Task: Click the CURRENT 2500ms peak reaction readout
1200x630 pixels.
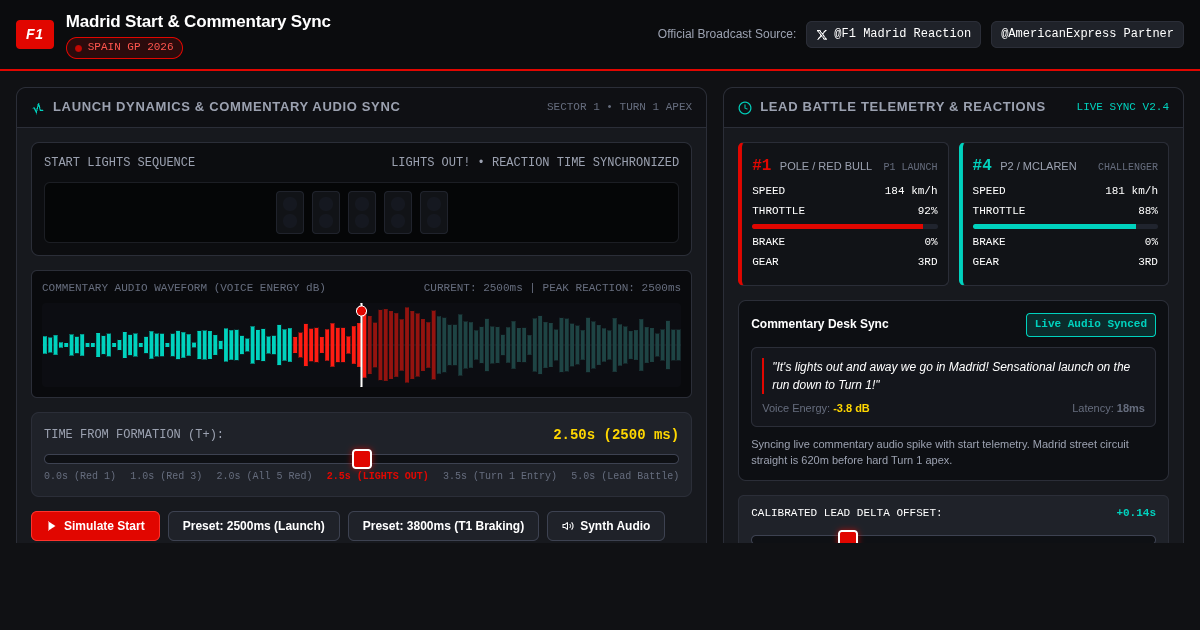Action: pos(552,288)
